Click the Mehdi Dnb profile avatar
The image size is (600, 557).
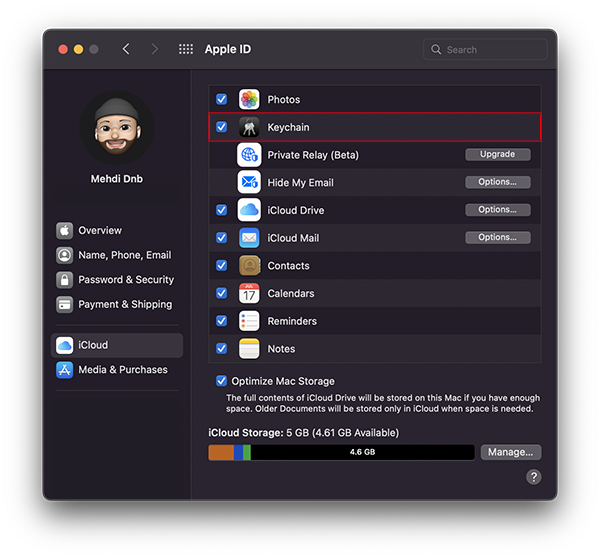(117, 127)
